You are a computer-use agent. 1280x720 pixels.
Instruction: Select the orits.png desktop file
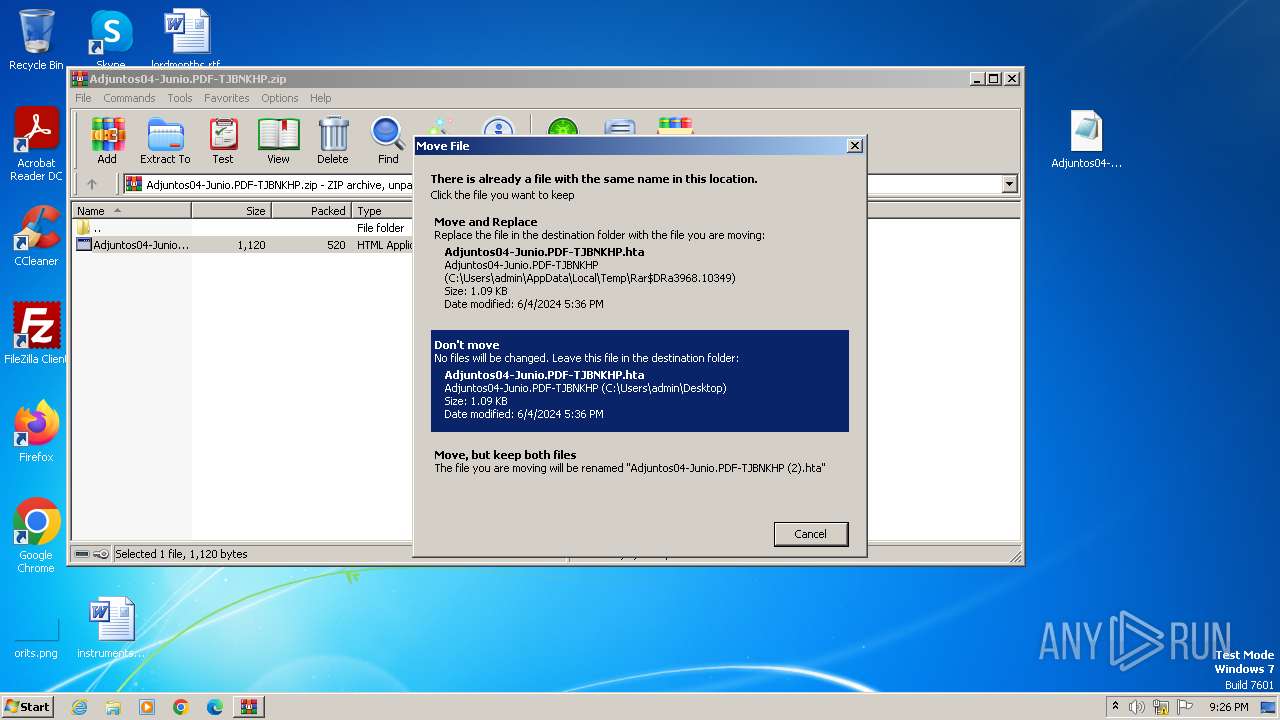(36, 638)
